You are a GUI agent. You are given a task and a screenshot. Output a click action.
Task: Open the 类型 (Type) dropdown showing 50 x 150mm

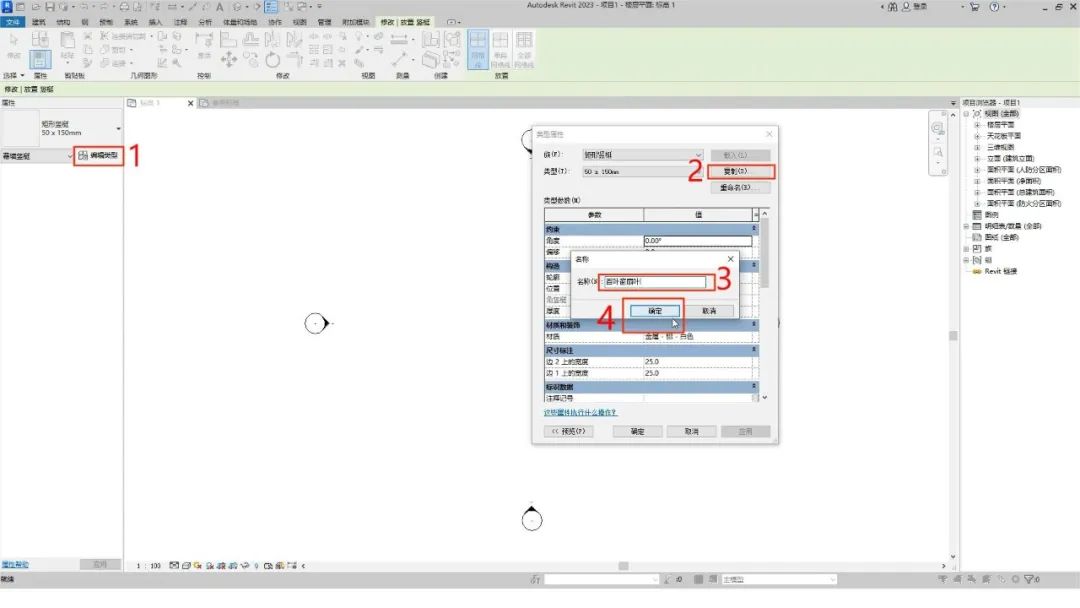[x=642, y=171]
